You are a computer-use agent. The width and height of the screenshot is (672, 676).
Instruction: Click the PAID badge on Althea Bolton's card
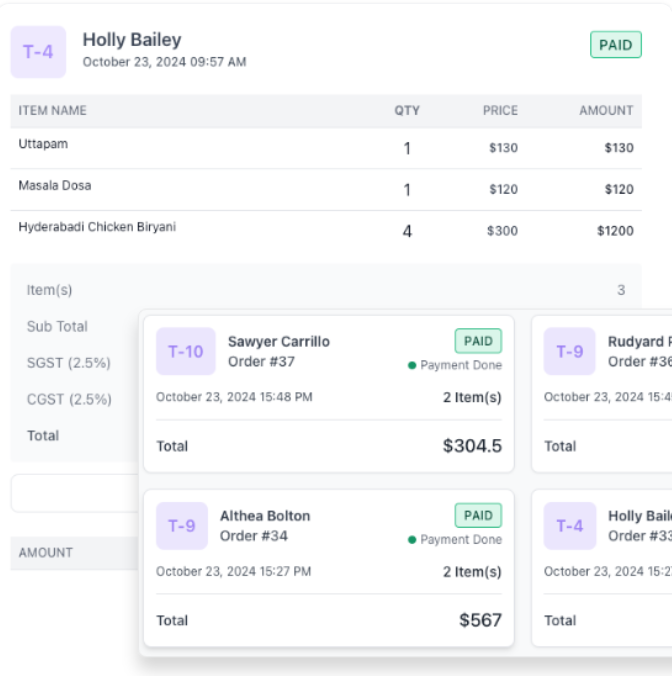pyautogui.click(x=478, y=515)
